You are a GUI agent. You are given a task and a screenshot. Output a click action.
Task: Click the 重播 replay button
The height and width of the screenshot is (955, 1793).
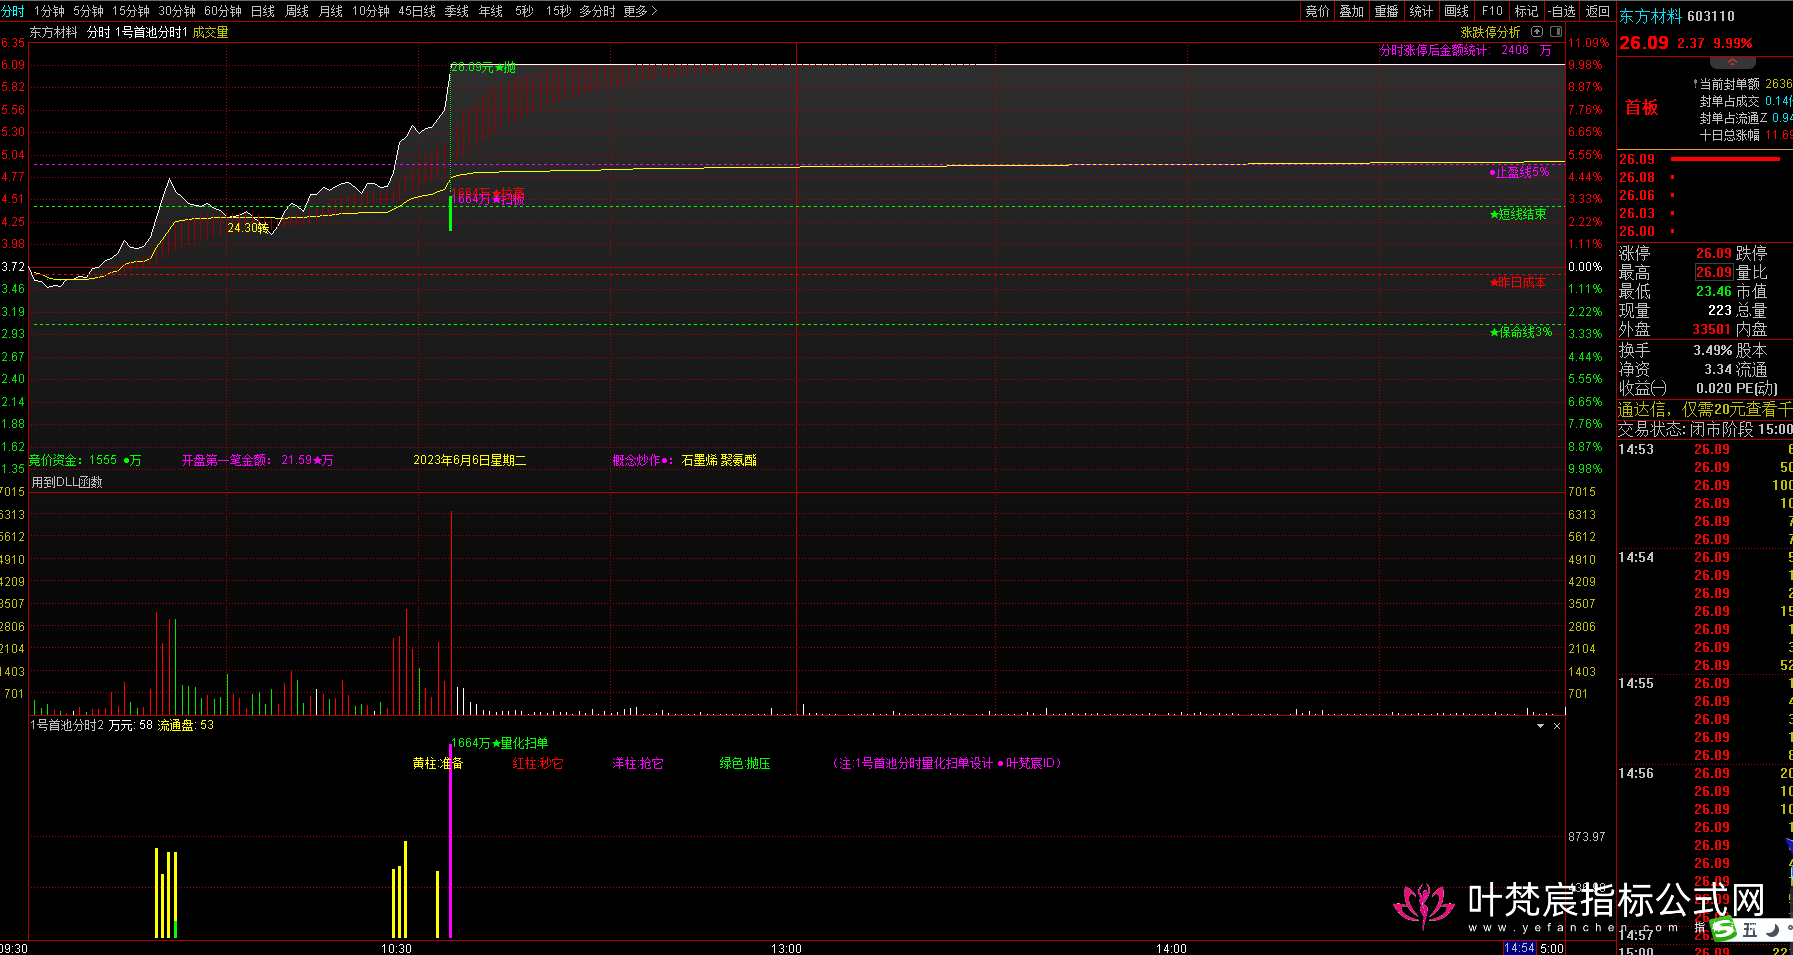[x=1387, y=11]
